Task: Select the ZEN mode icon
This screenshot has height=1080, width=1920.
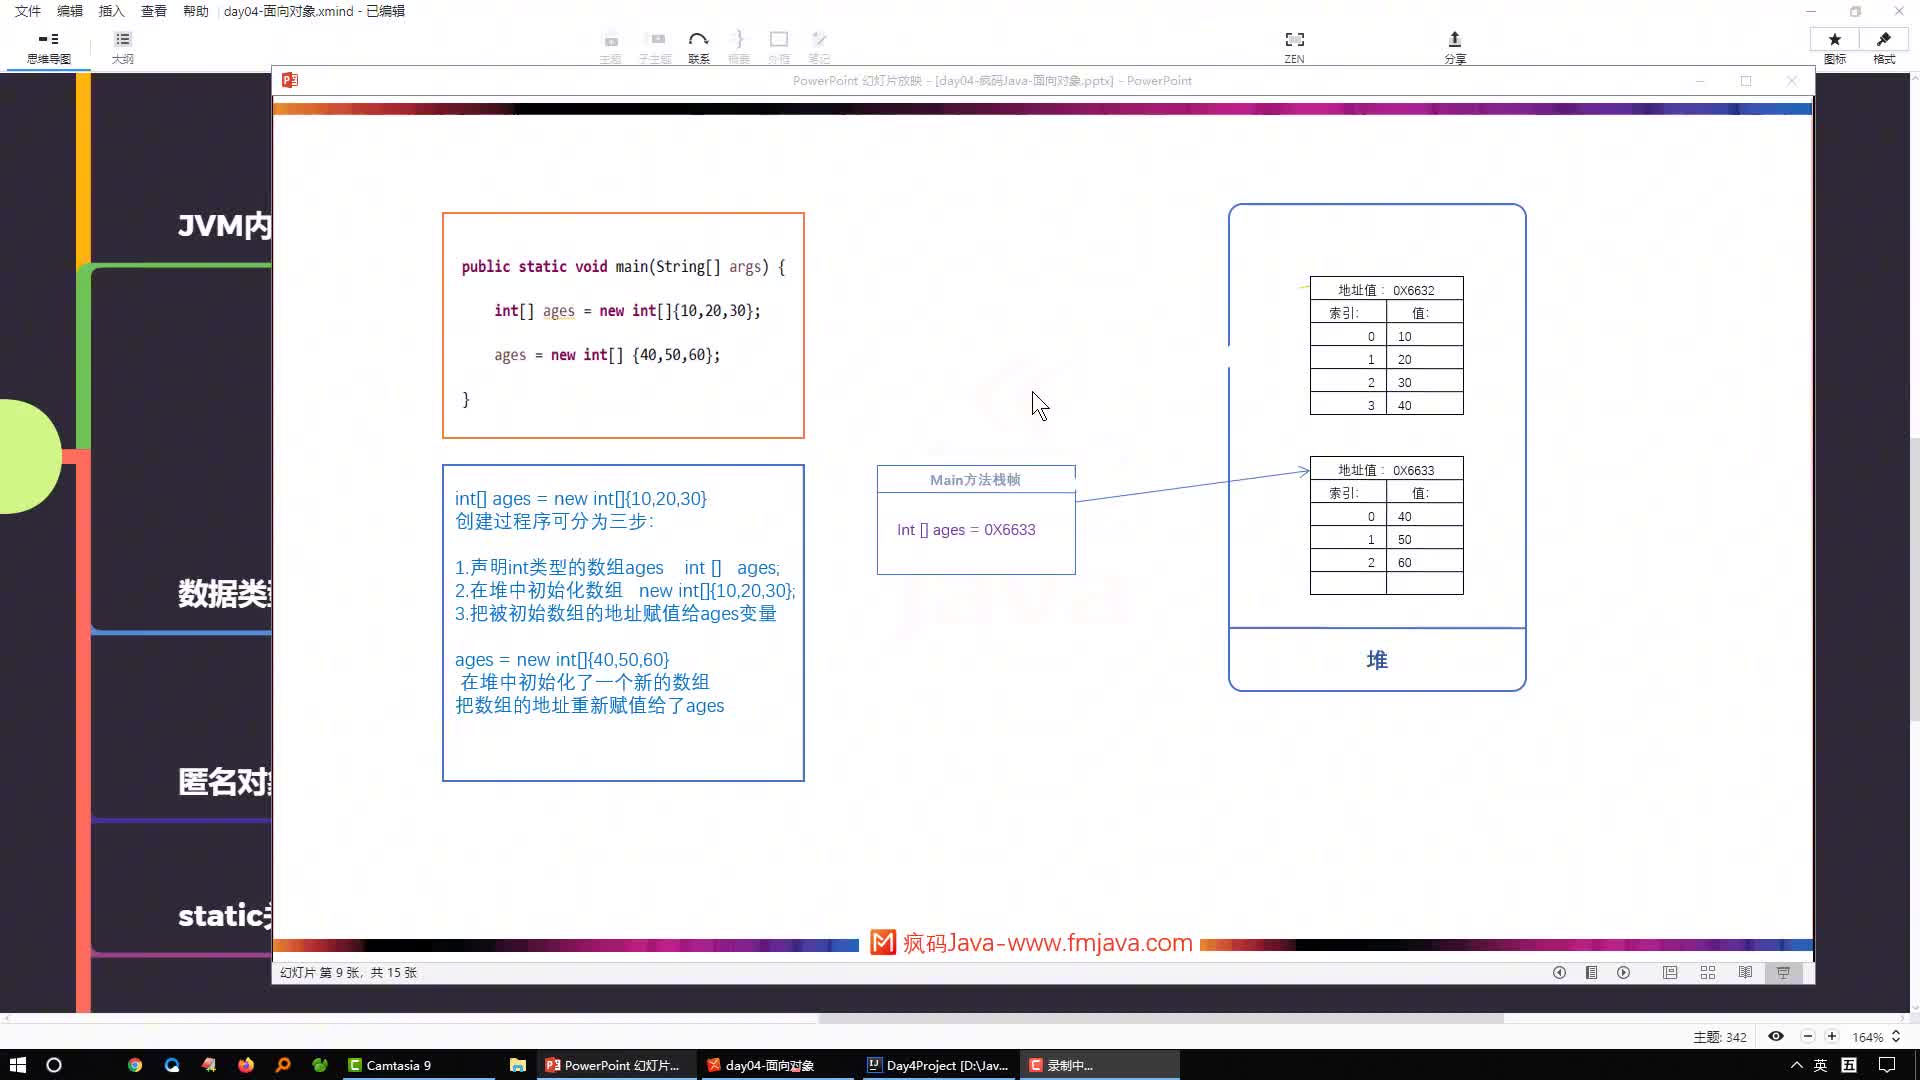Action: (x=1294, y=38)
